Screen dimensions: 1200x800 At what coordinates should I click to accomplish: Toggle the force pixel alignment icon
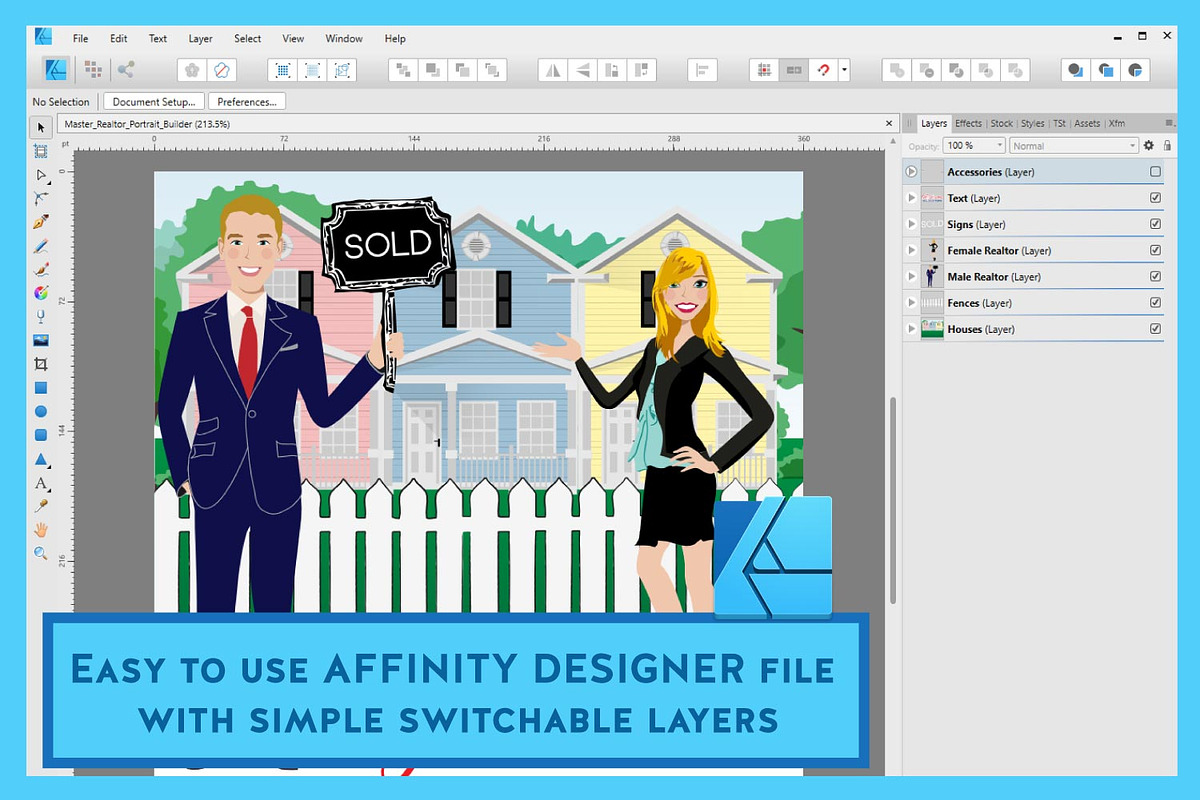764,70
